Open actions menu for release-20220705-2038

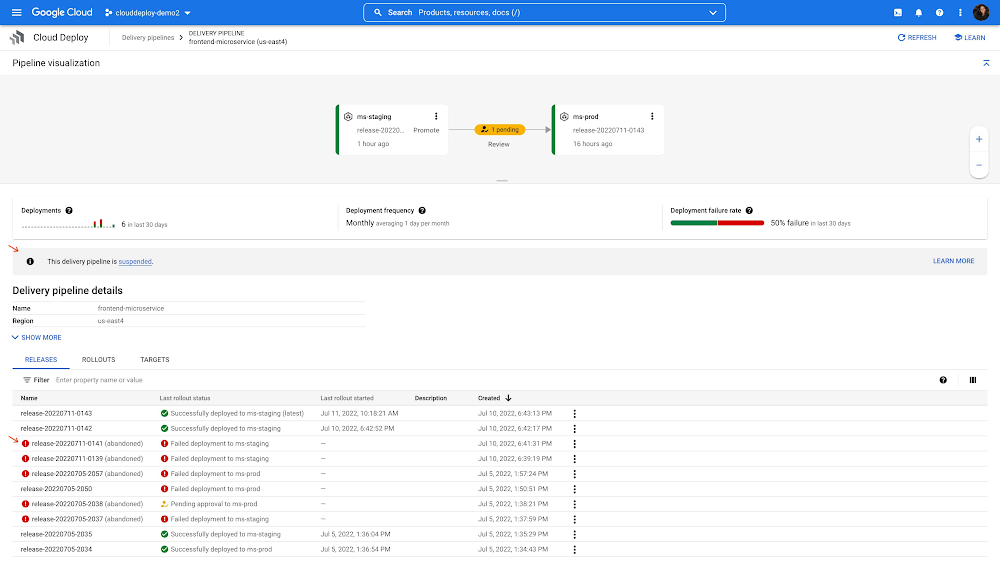click(x=575, y=504)
